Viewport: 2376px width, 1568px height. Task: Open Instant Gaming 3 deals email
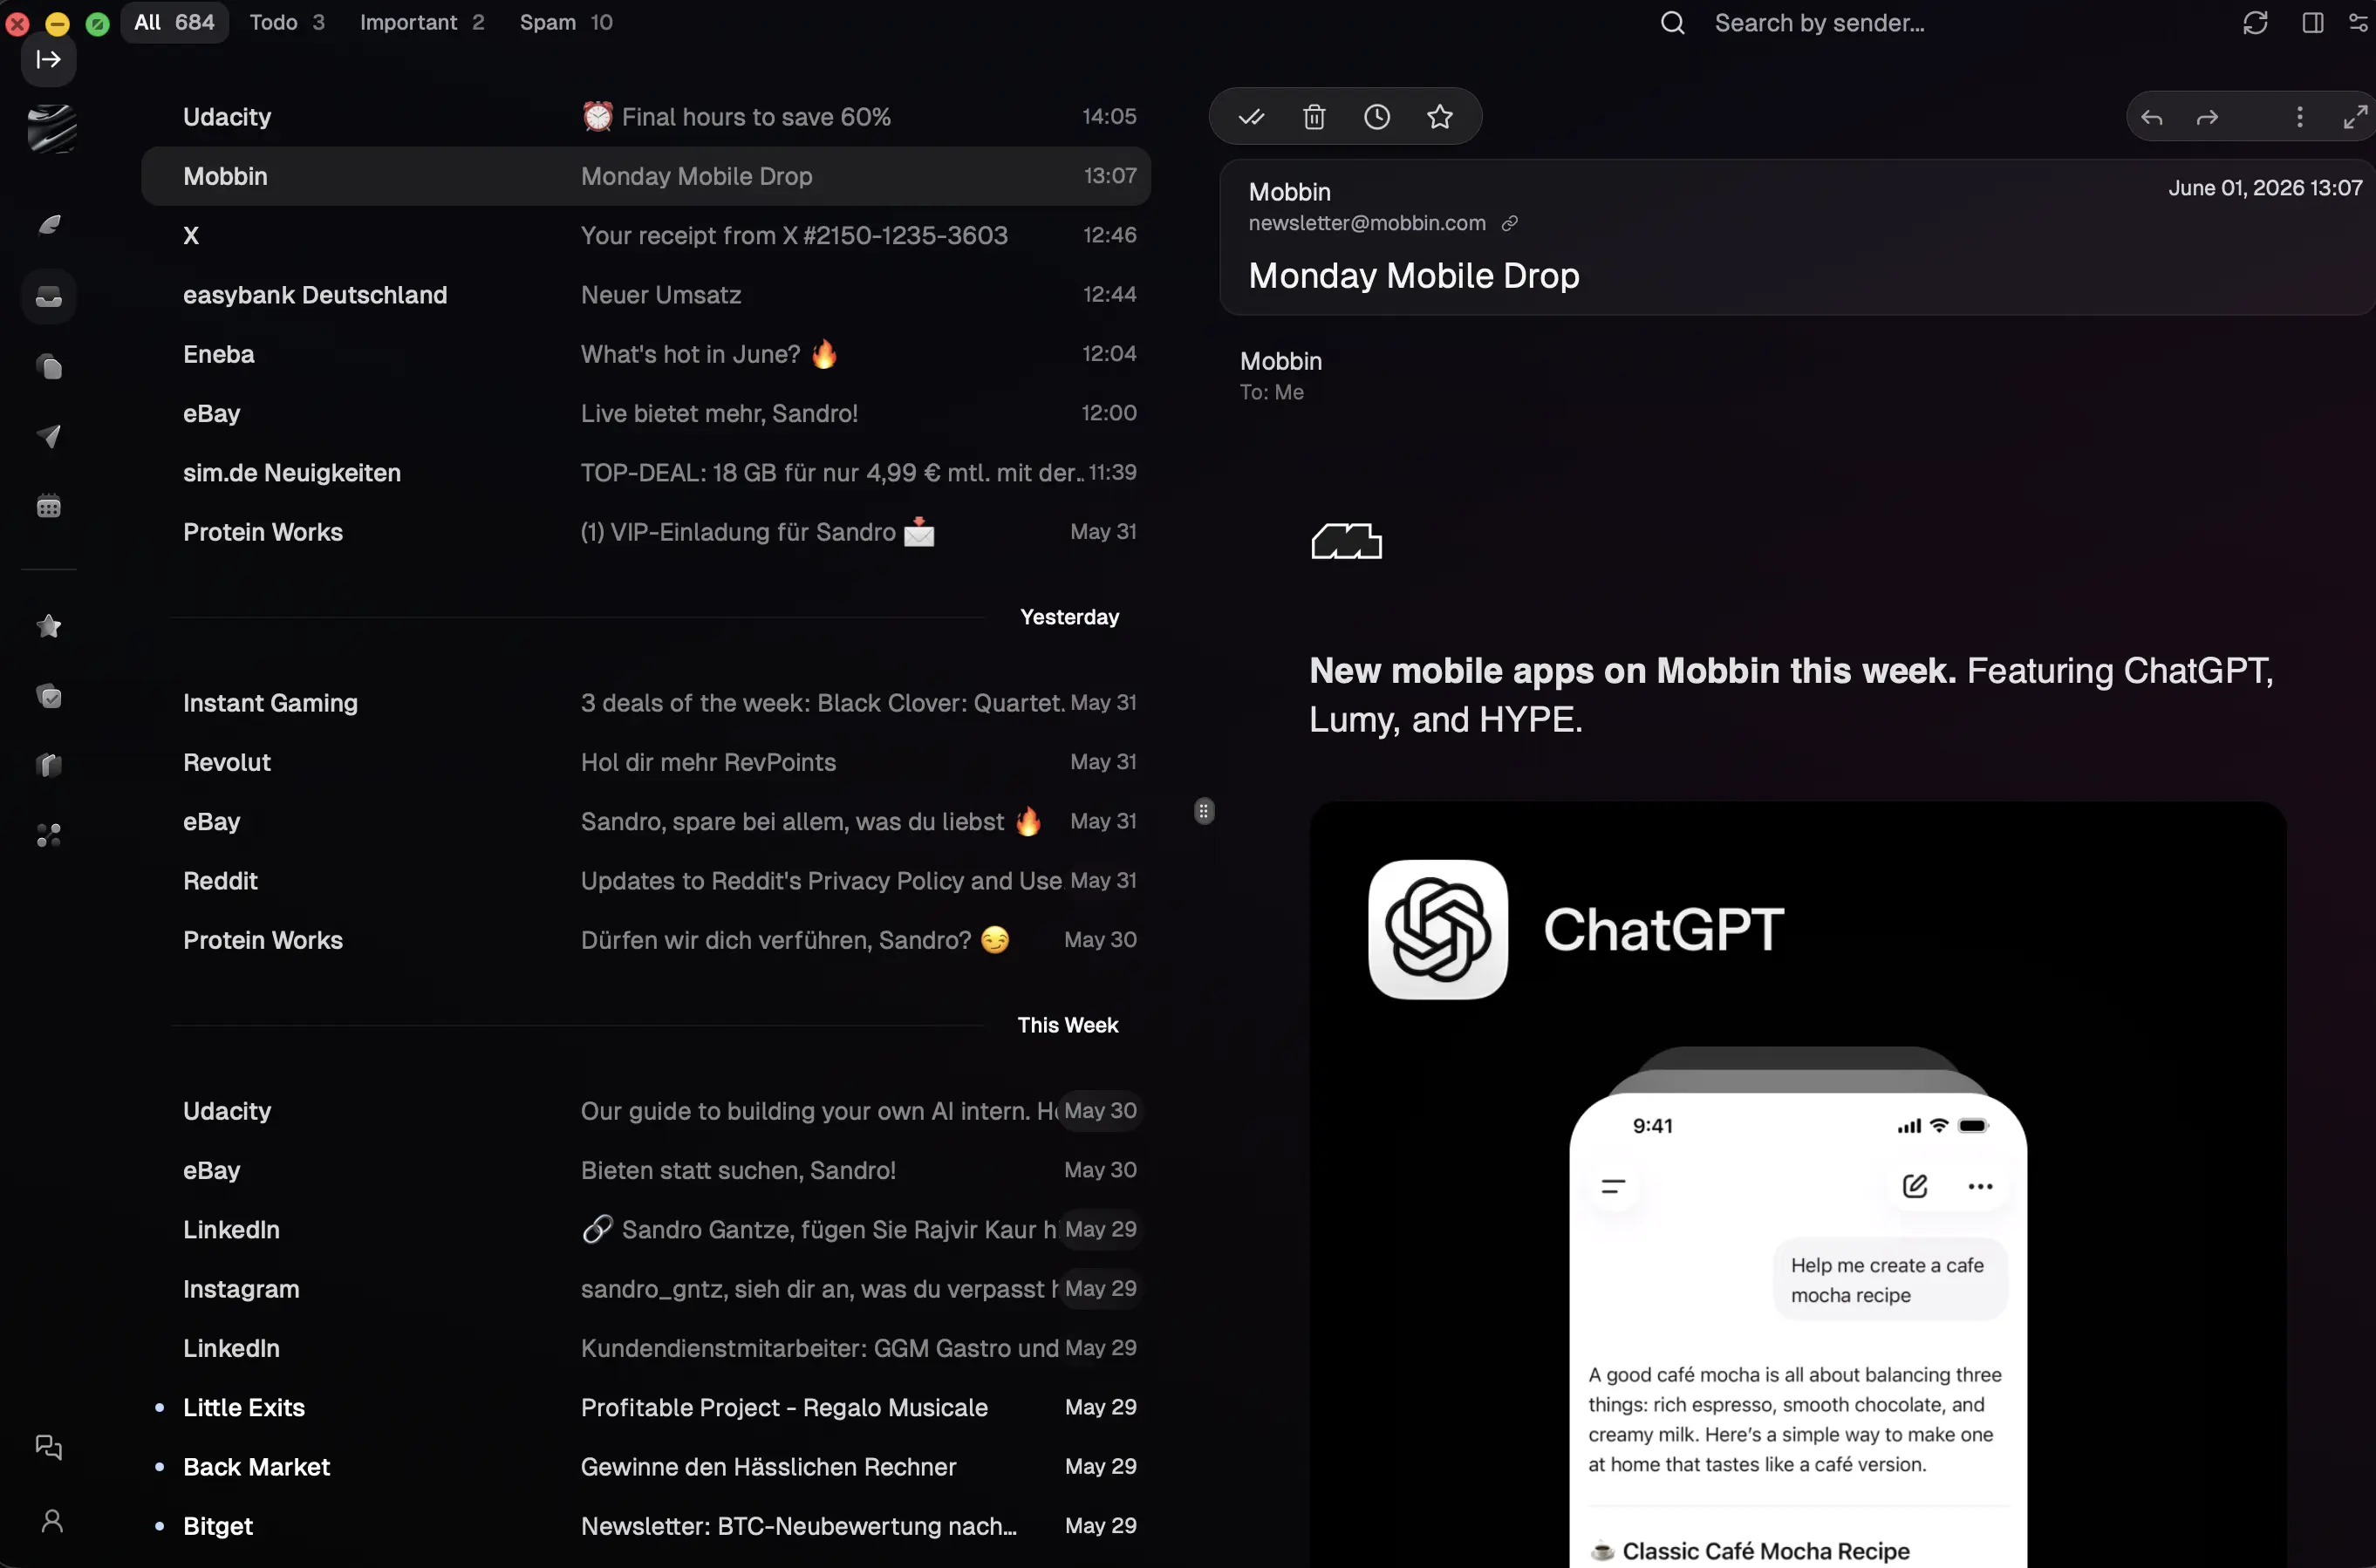pos(646,703)
